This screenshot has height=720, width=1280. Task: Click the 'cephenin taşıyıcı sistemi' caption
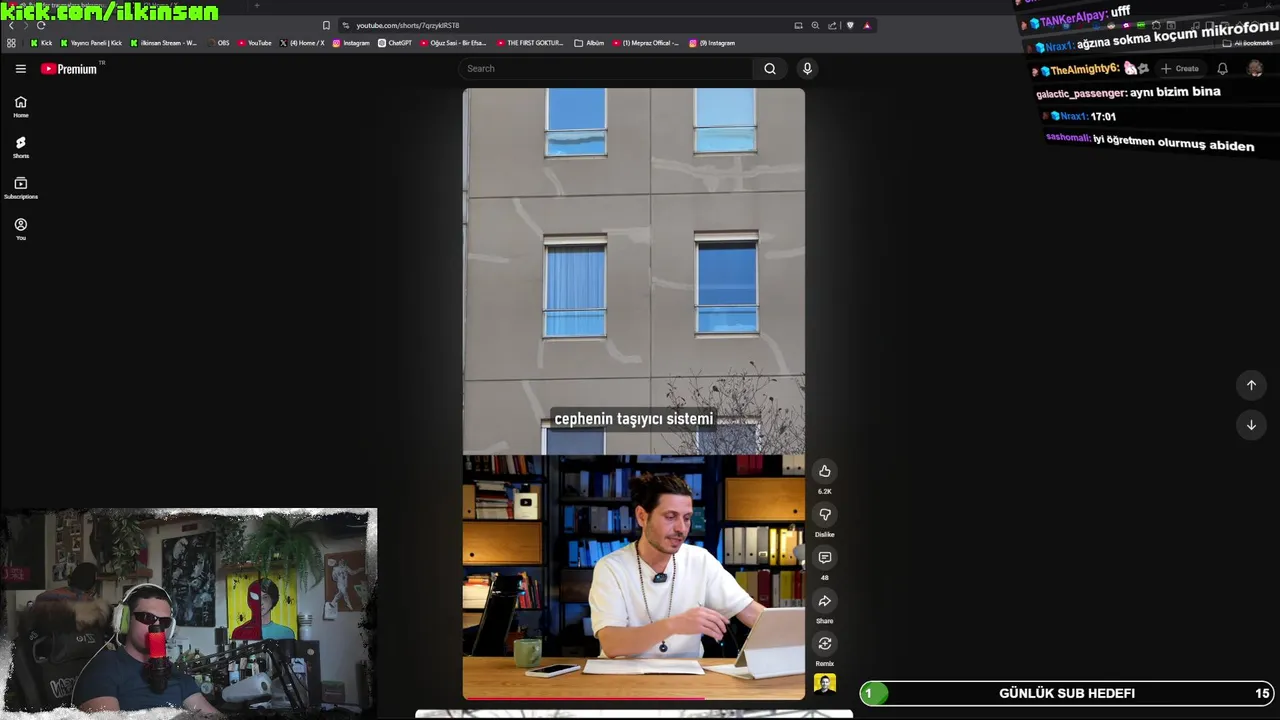coord(634,419)
